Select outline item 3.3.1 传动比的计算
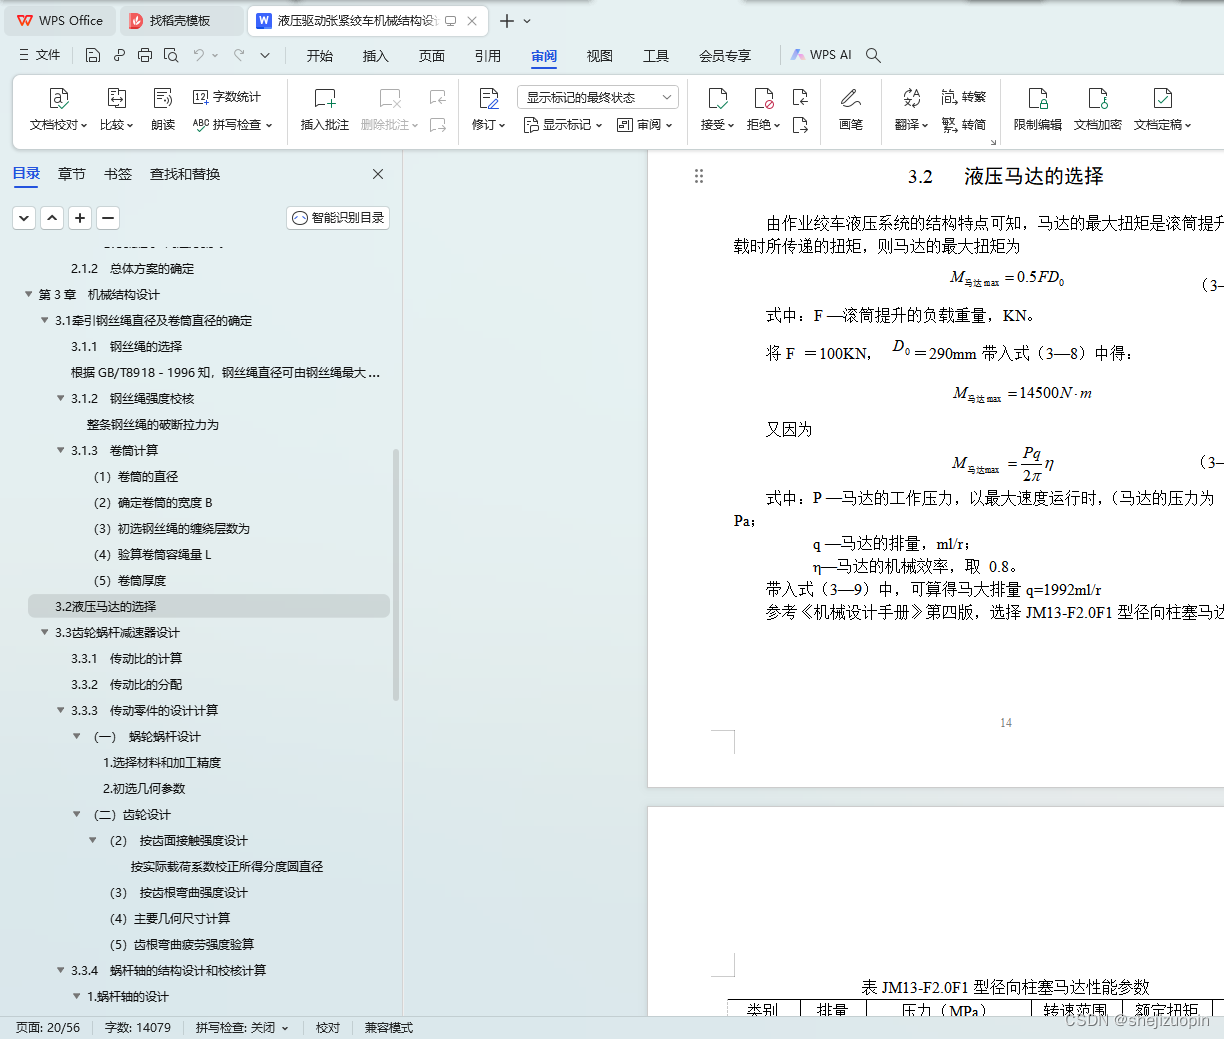Viewport: 1224px width, 1039px height. coord(126,658)
